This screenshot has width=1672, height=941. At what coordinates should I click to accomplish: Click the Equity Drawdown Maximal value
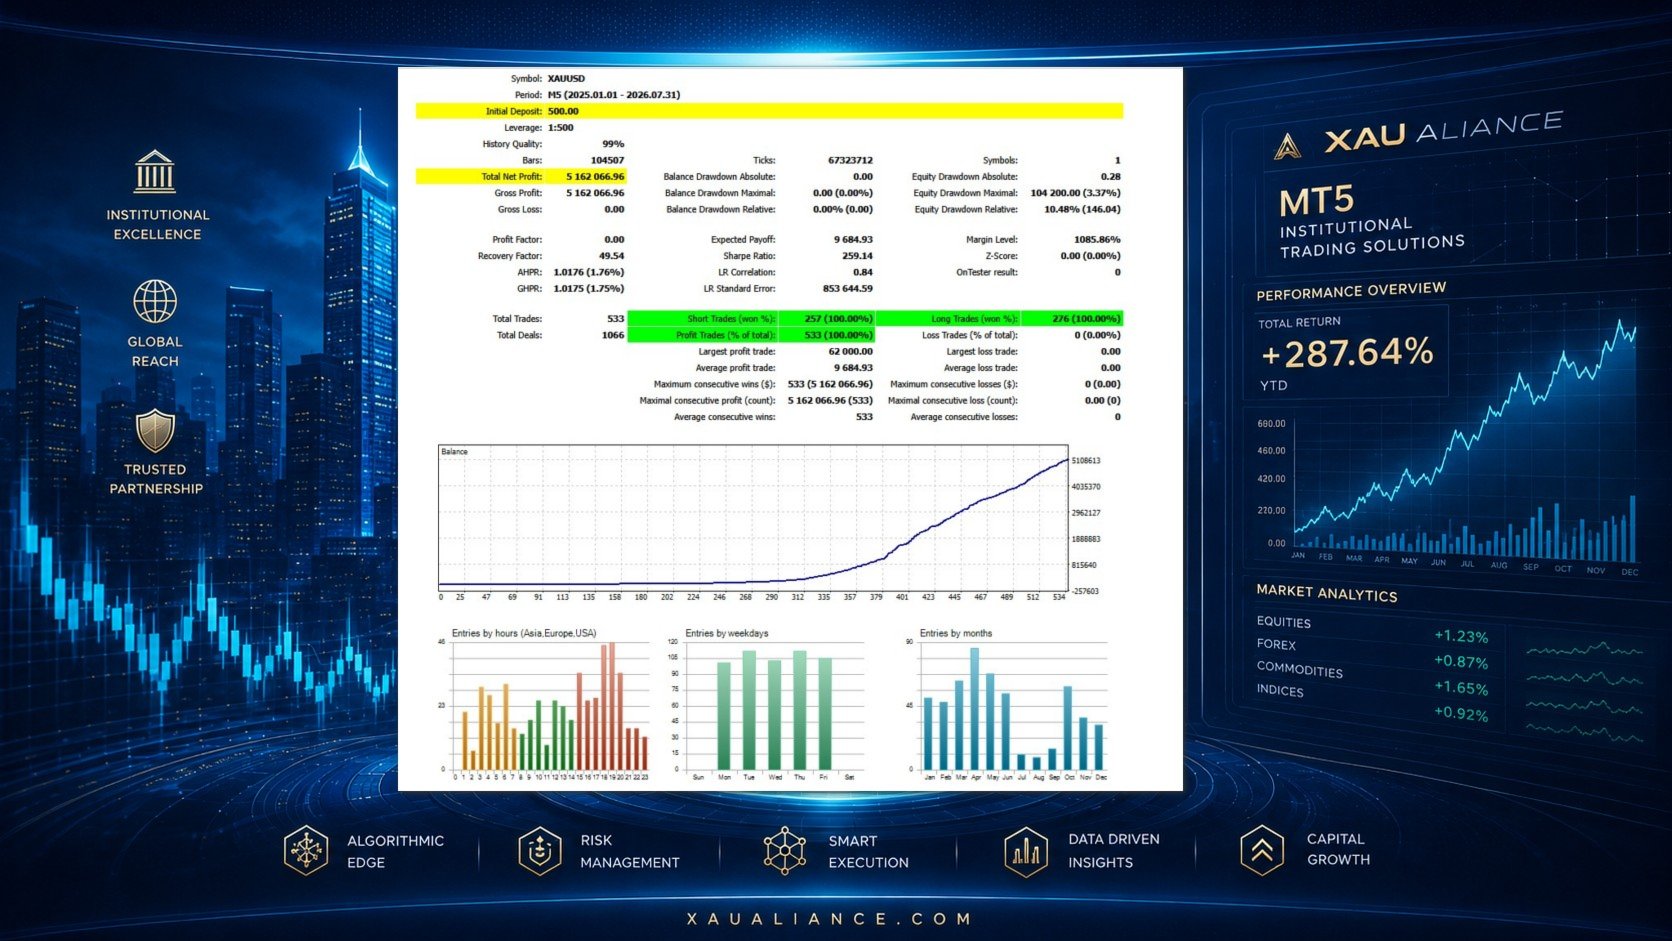[x=1075, y=193]
